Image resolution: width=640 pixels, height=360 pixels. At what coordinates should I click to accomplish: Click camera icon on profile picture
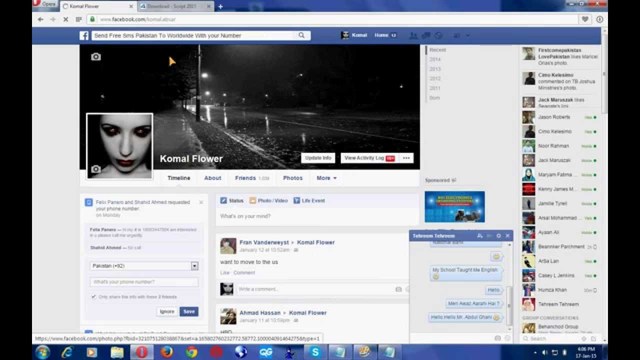tap(96, 169)
